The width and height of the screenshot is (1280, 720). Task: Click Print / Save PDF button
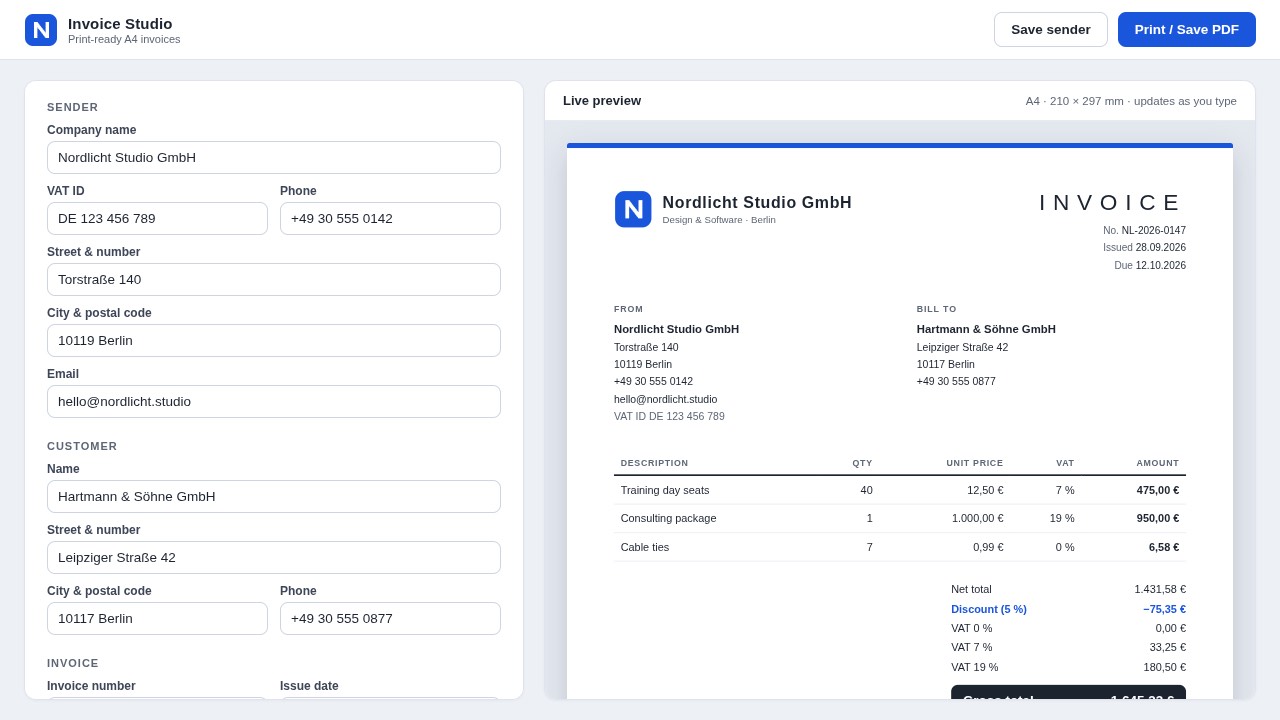point(1187,30)
